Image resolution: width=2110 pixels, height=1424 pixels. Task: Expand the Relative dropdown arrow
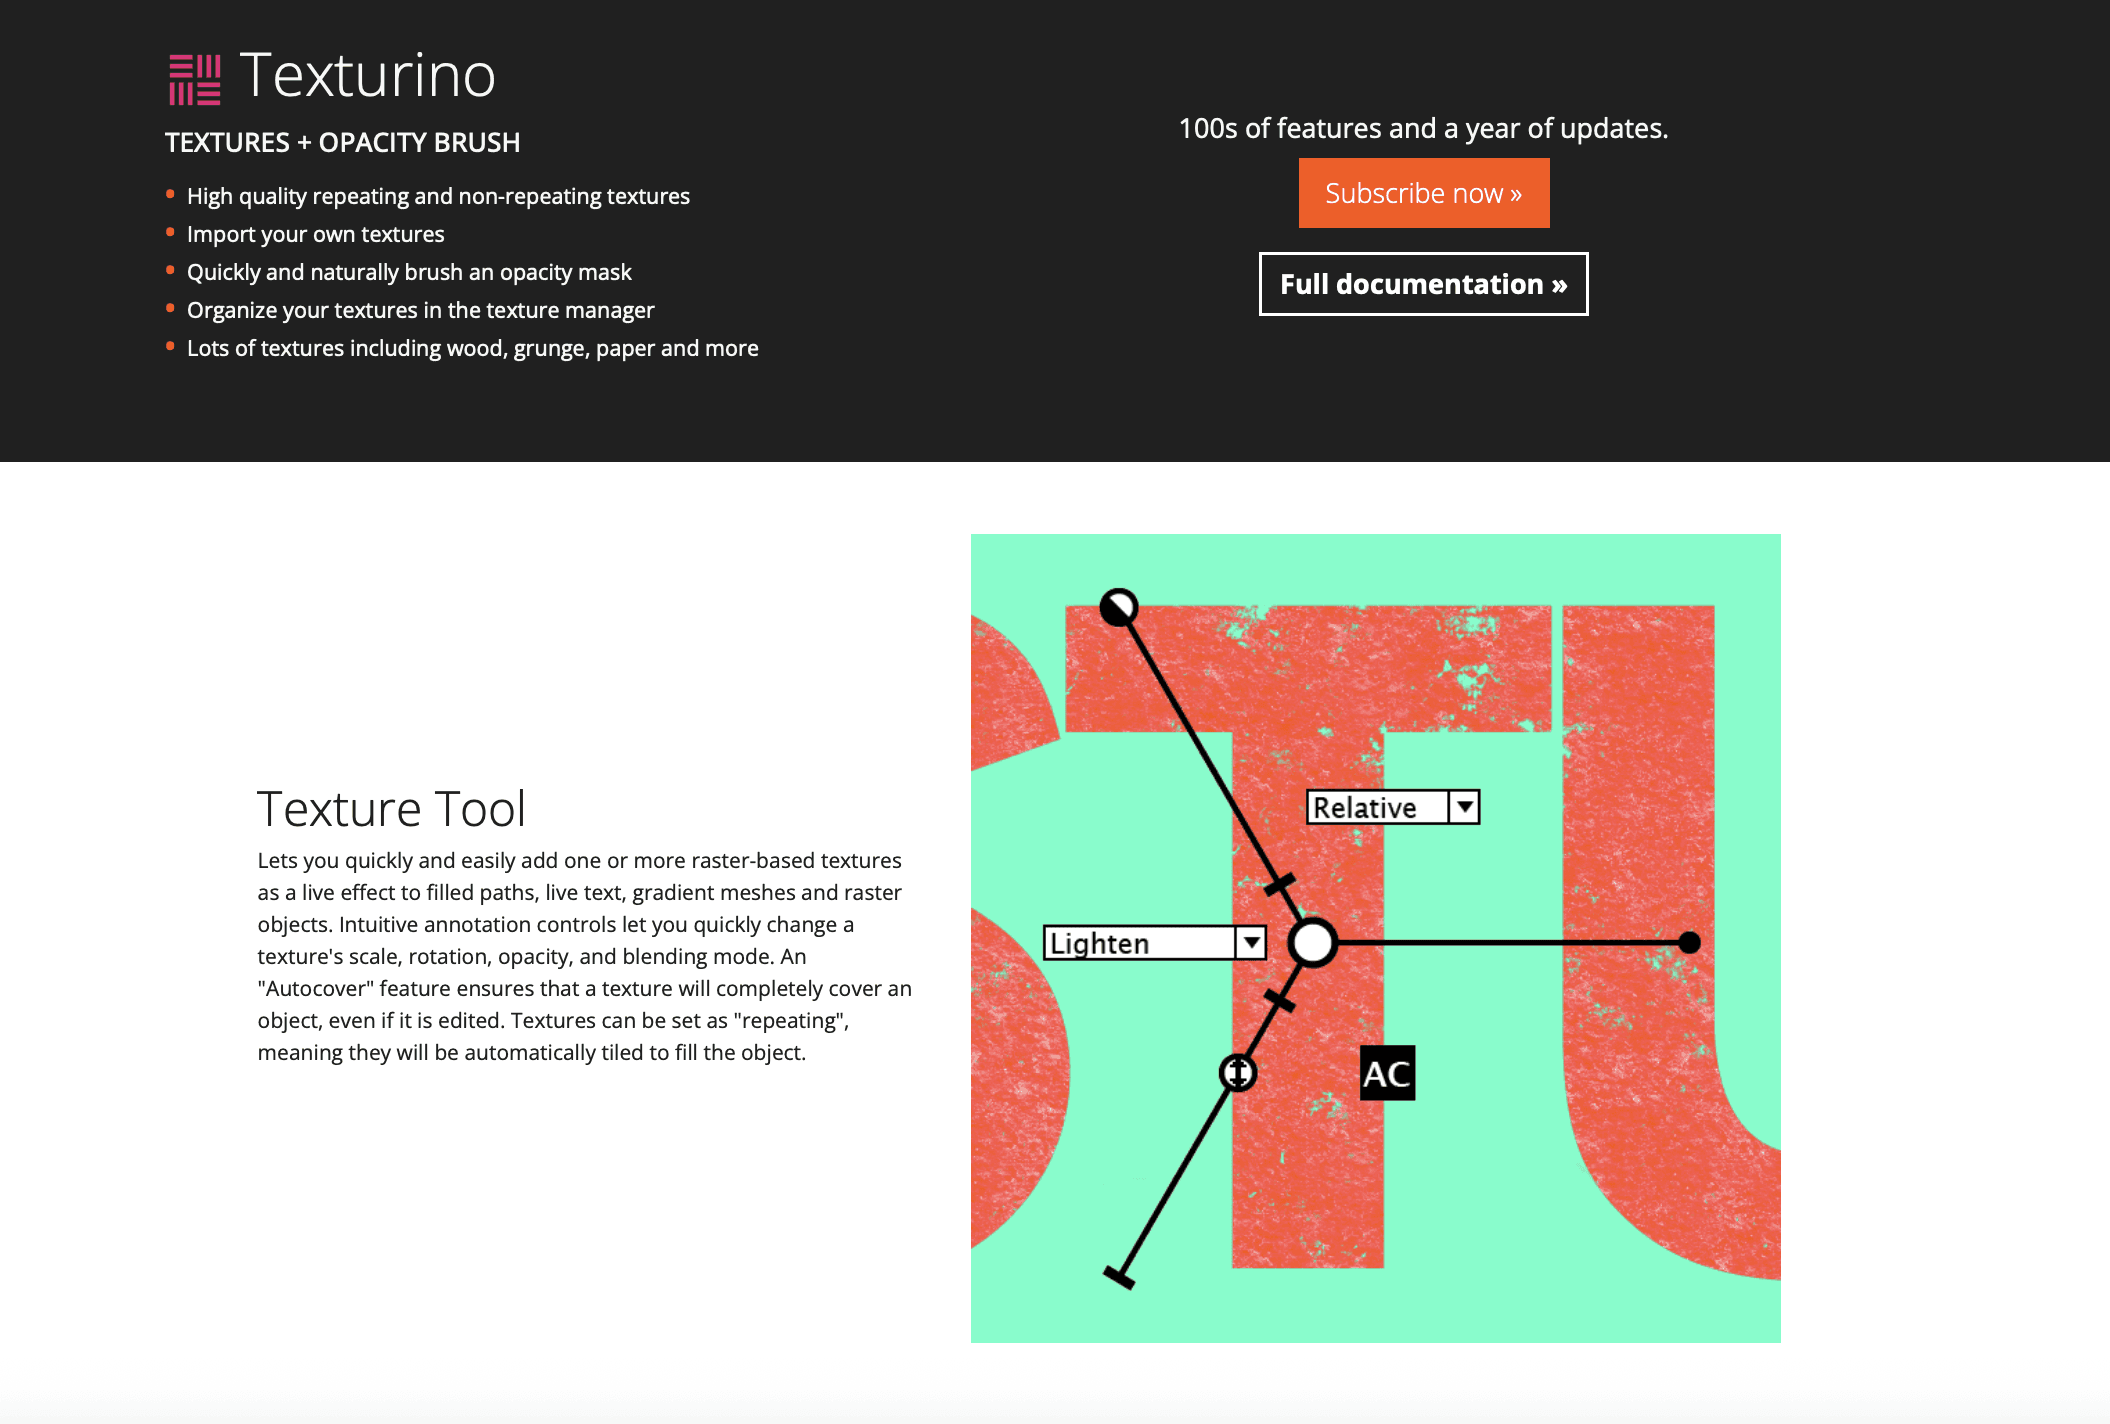coord(1464,806)
